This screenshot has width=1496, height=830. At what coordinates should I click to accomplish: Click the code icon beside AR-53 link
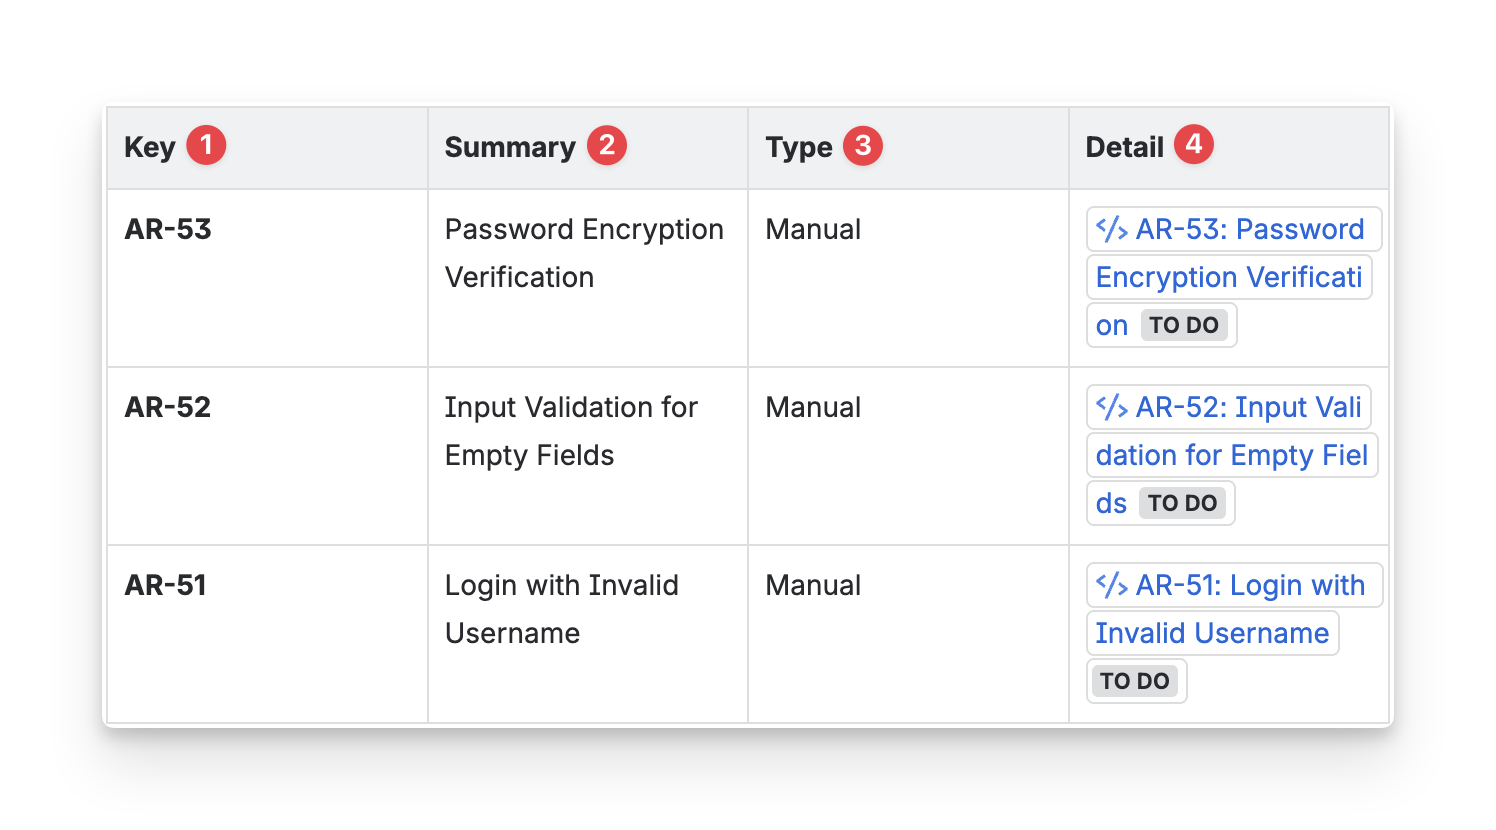[x=1112, y=229]
